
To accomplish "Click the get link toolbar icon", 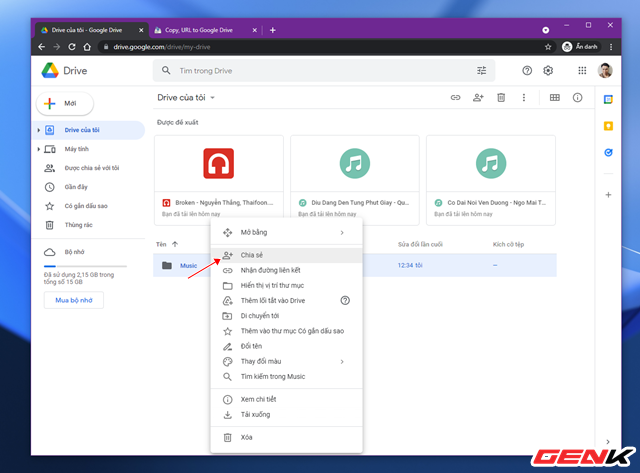I will point(456,98).
